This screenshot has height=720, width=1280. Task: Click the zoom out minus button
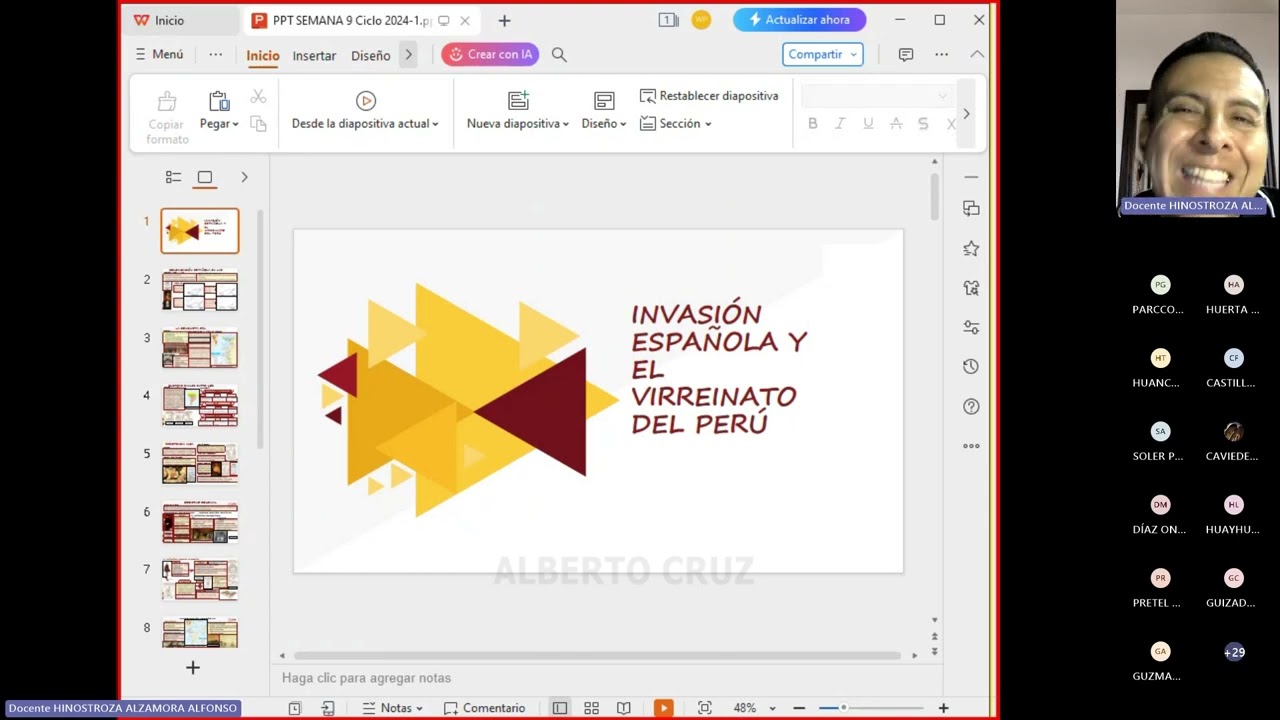pyautogui.click(x=799, y=708)
